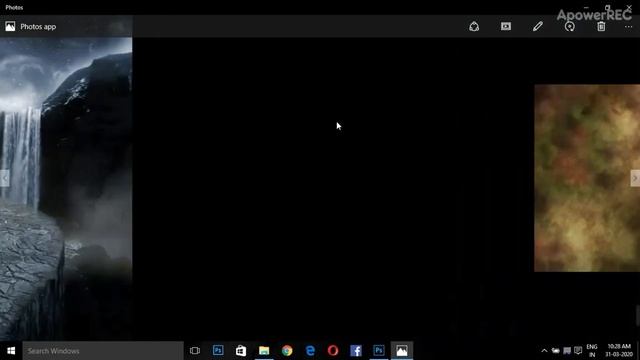Launch the Store from taskbar
The width and height of the screenshot is (640, 360).
pyautogui.click(x=241, y=351)
